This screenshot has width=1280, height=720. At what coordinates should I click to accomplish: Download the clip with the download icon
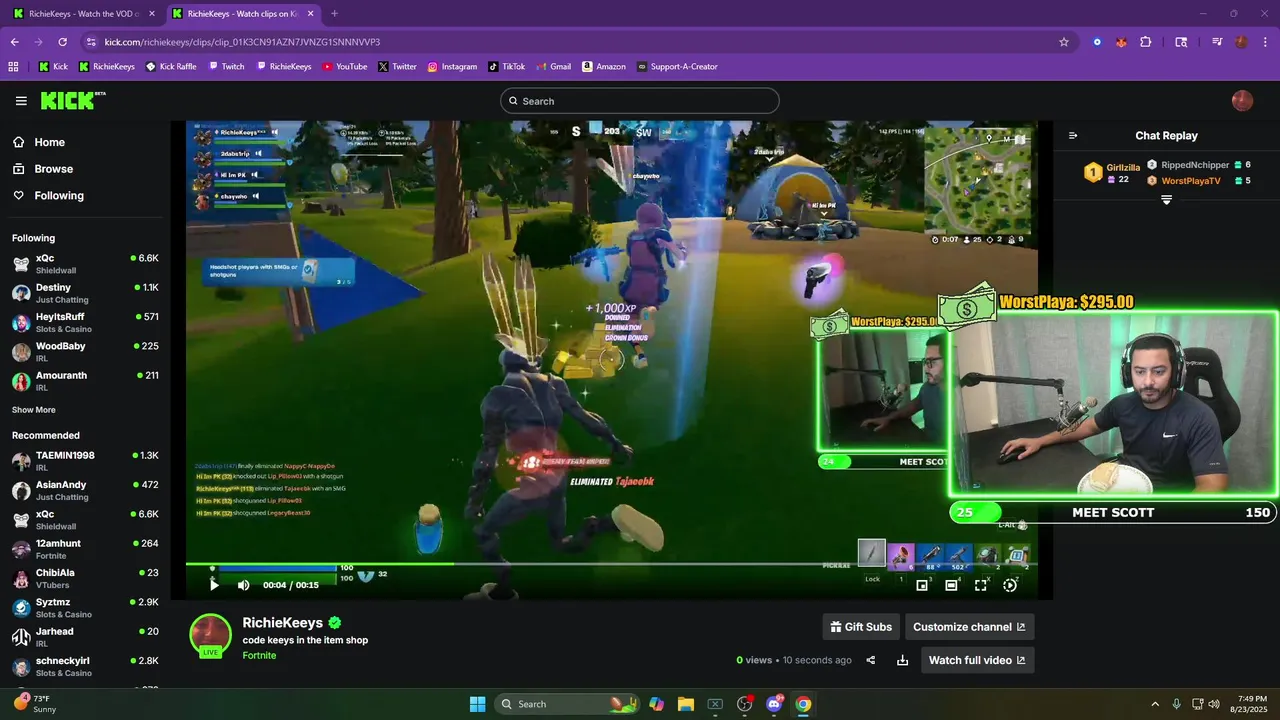point(902,660)
